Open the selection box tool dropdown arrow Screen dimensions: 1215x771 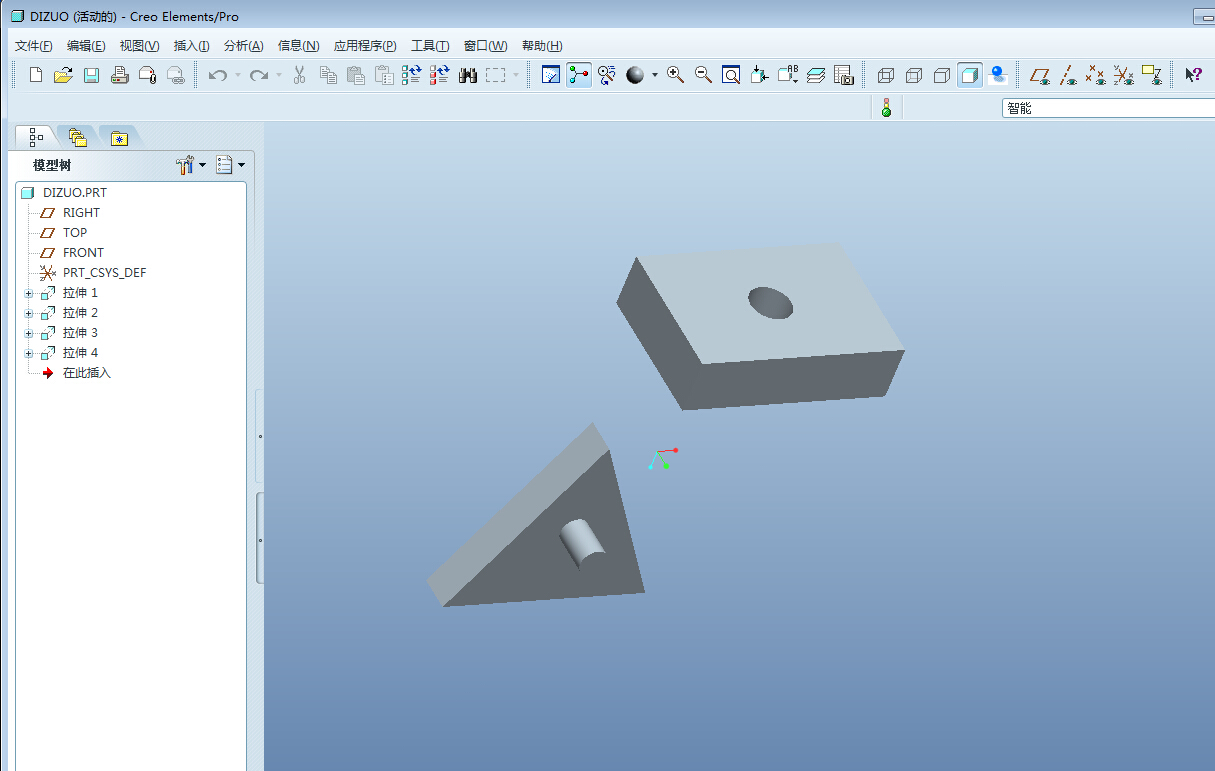(x=516, y=75)
